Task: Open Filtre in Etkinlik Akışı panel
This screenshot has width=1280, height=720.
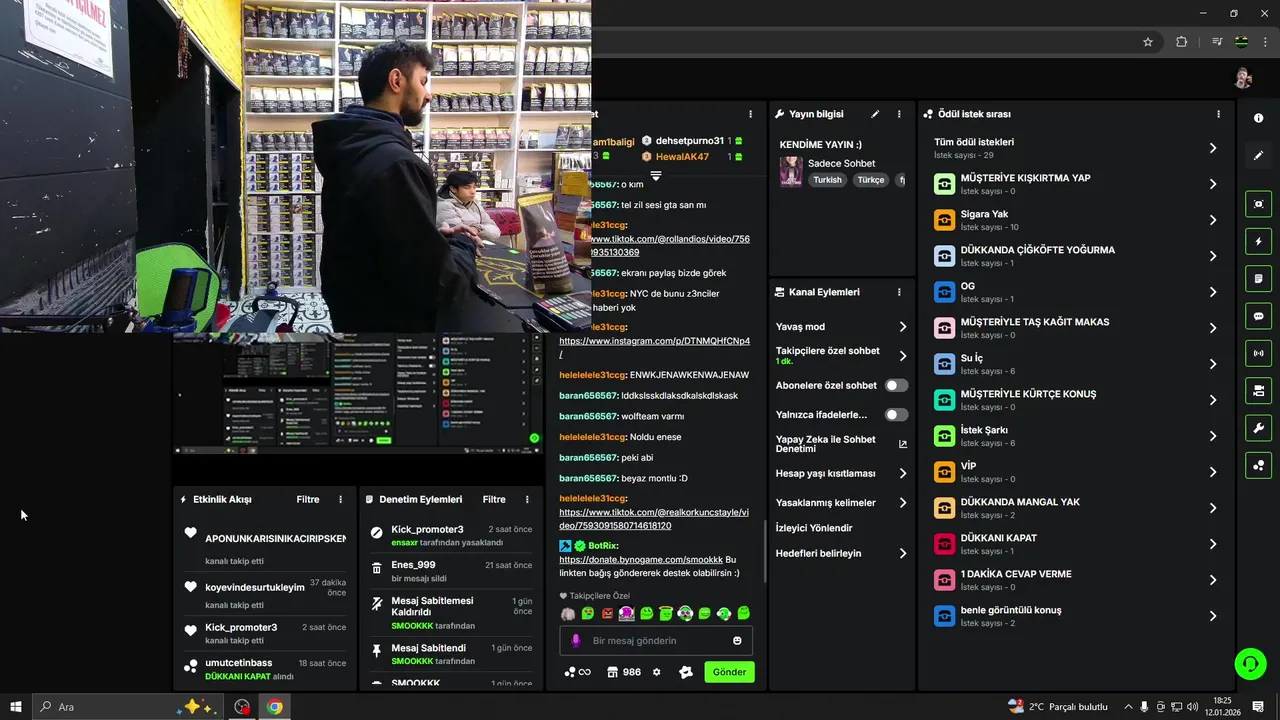Action: [308, 499]
